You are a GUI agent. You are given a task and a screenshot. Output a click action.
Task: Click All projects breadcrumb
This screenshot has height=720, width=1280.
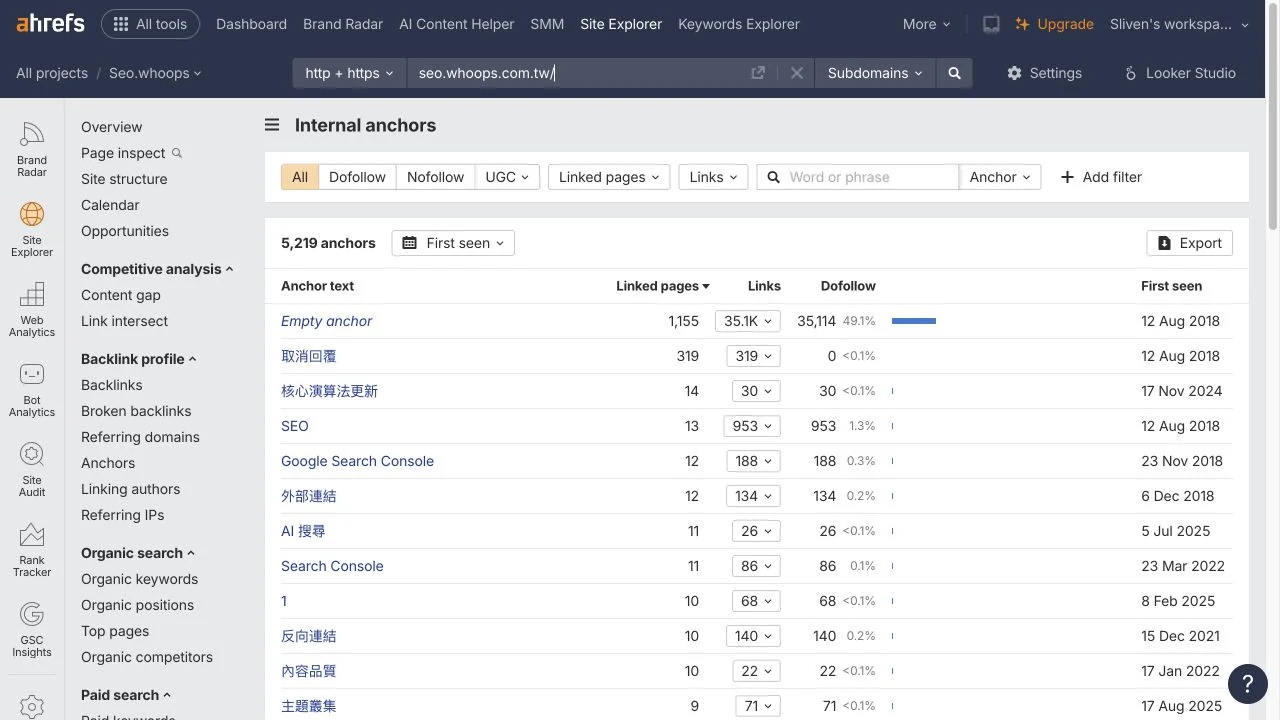(x=52, y=73)
